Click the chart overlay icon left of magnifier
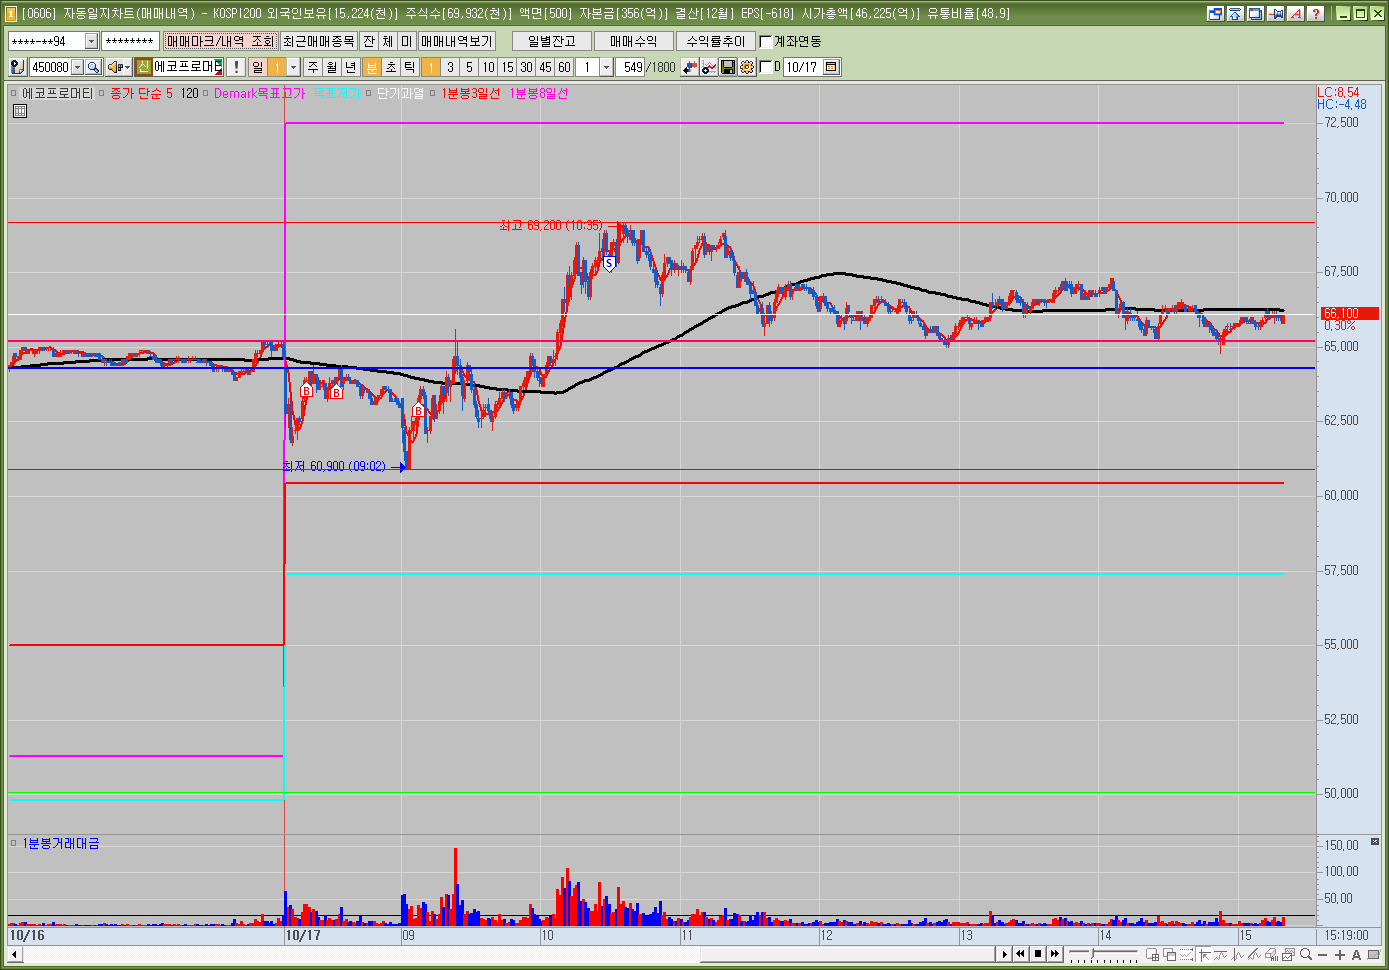The height and width of the screenshot is (970, 1389). tap(1288, 955)
